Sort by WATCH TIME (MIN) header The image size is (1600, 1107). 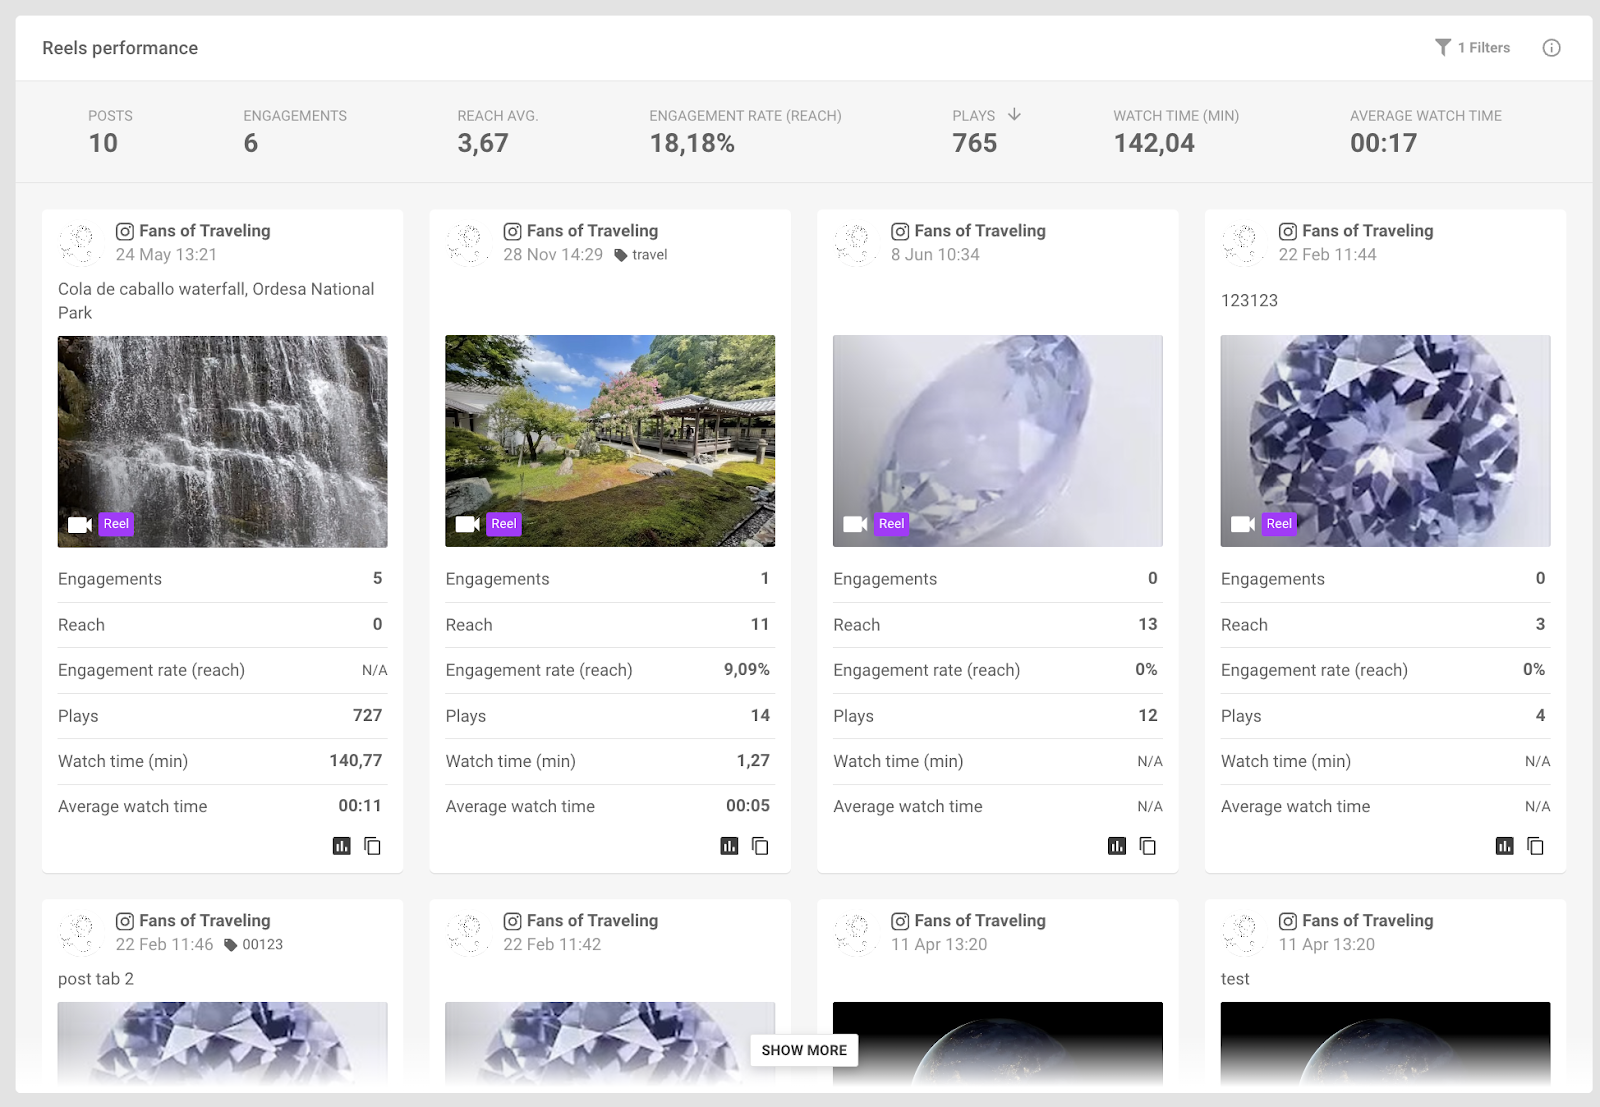[x=1176, y=116]
